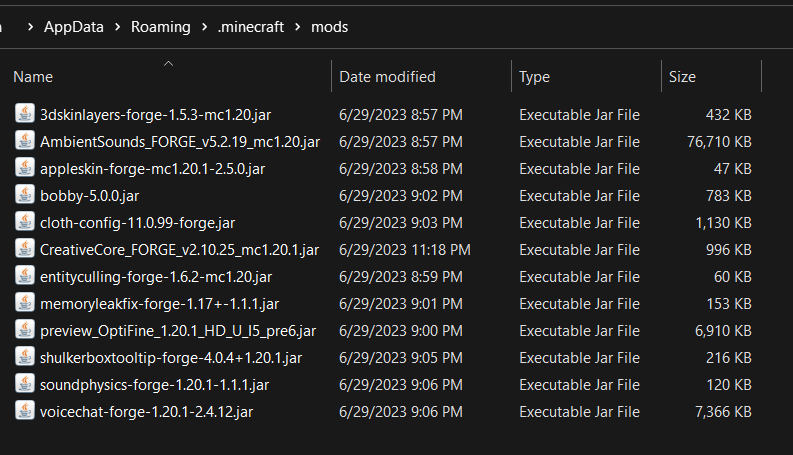
Task: Go to the Roaming breadcrumb folder
Action: point(161,27)
